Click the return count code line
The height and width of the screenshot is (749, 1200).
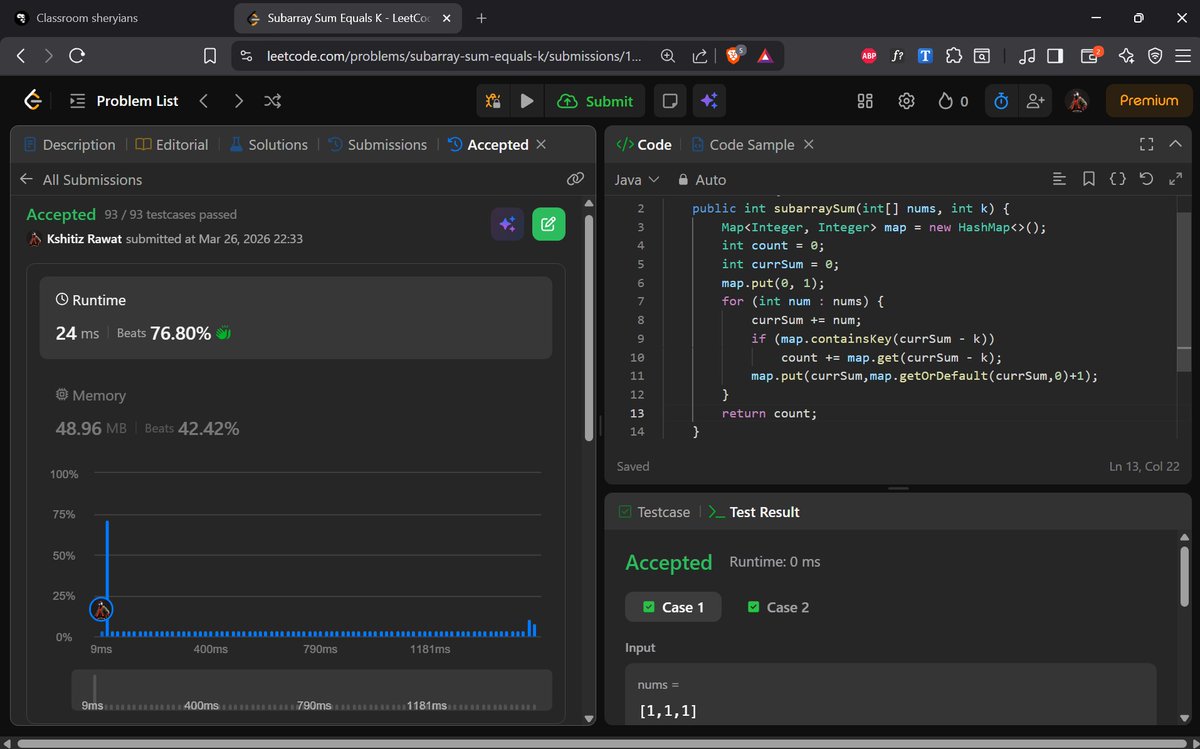[x=769, y=413]
